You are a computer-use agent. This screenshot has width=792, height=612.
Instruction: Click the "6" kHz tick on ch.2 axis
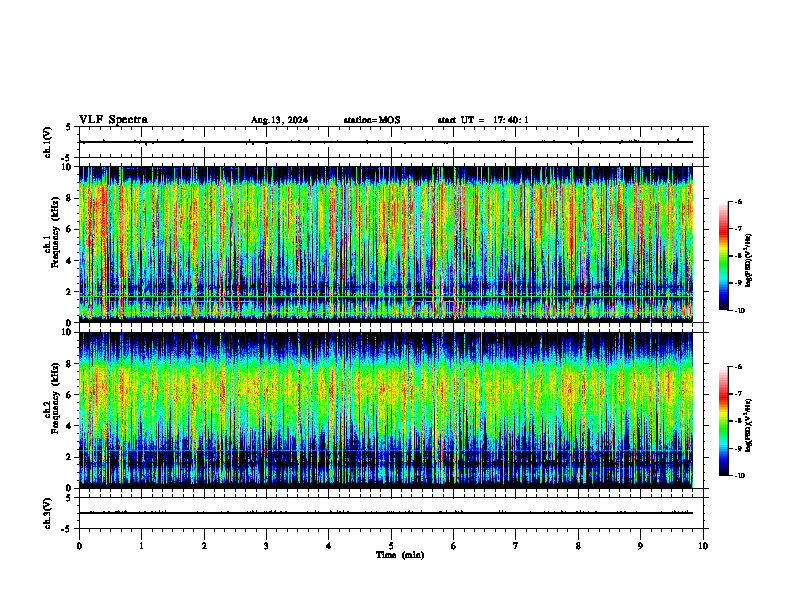70,395
